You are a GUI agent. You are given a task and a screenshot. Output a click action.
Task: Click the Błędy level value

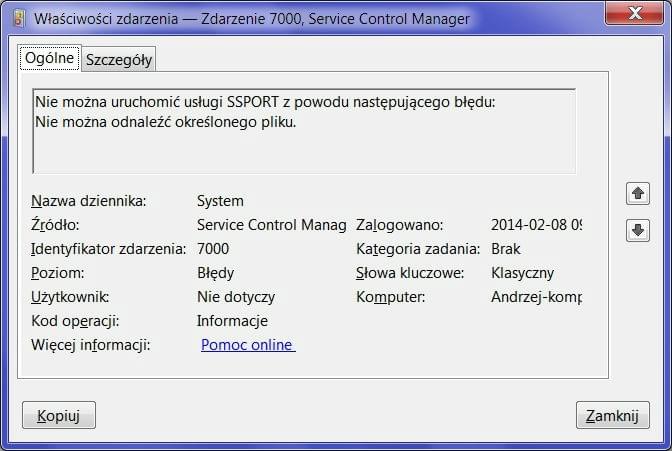[216, 273]
